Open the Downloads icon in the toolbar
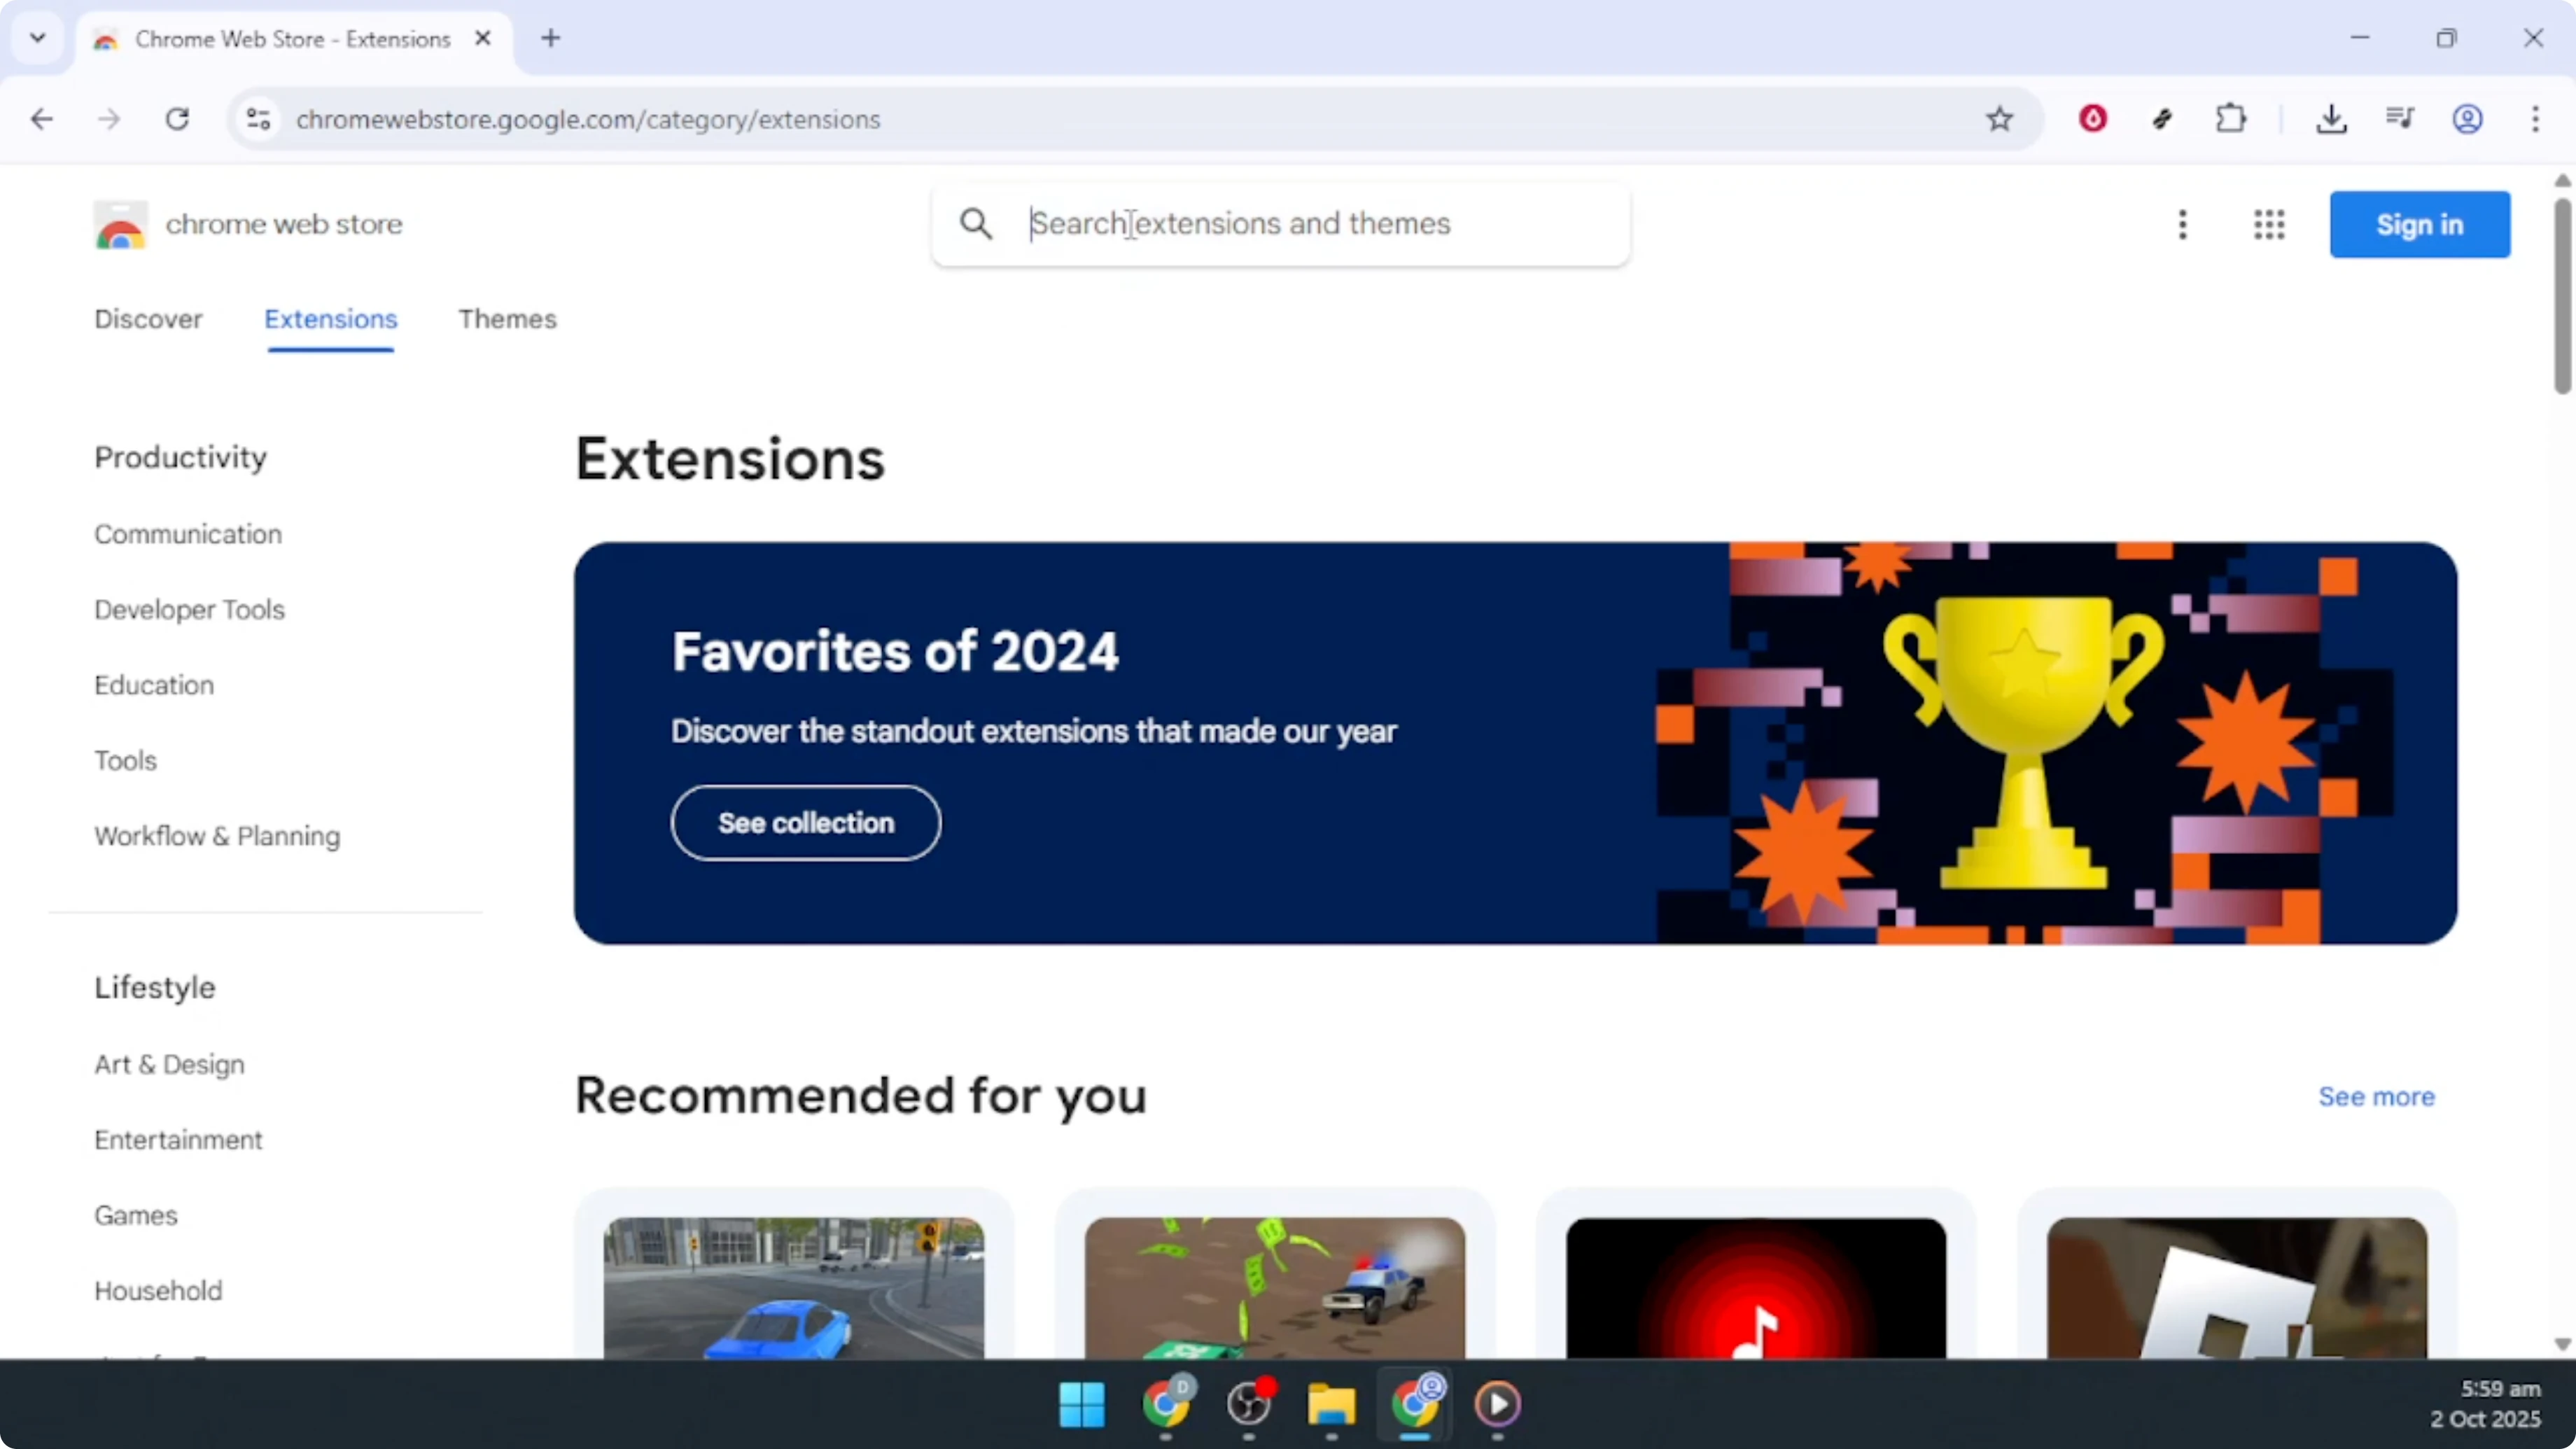This screenshot has width=2576, height=1449. pyautogui.click(x=2332, y=118)
